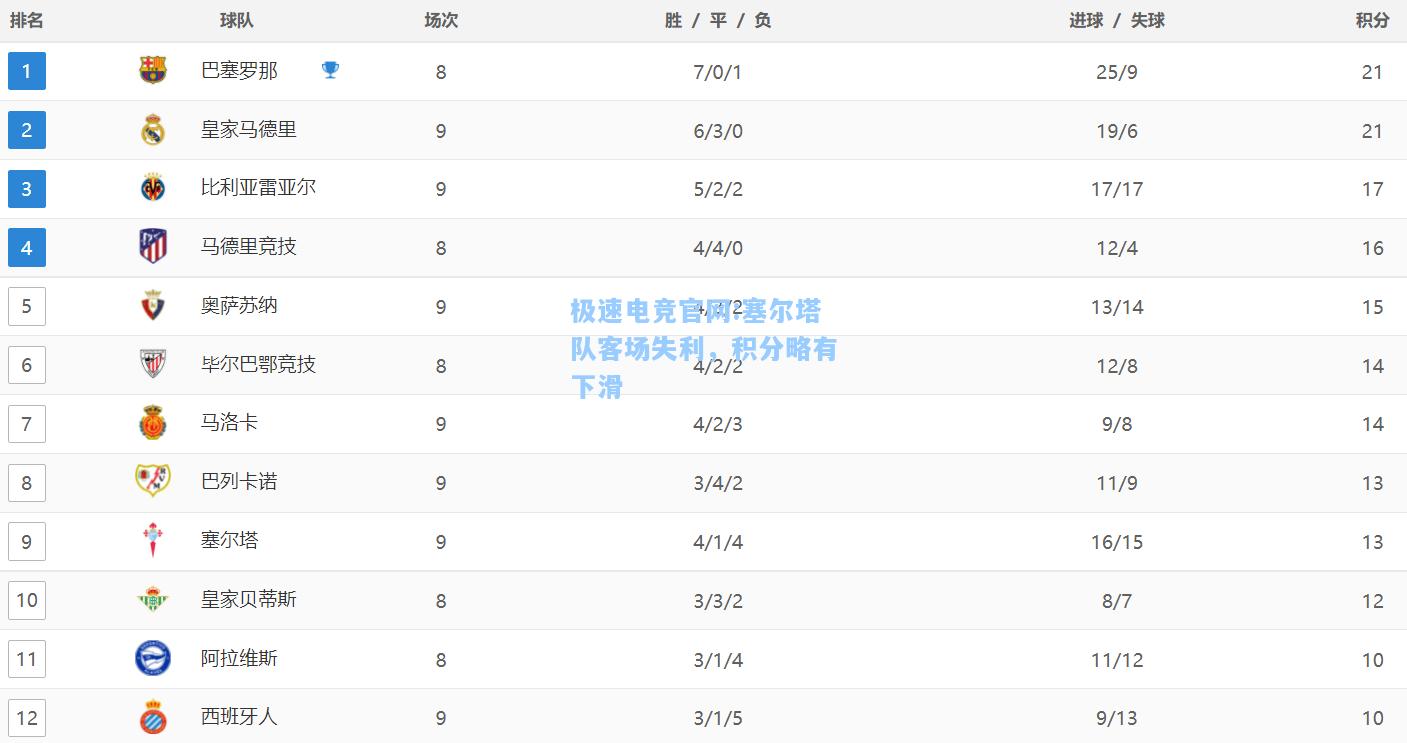Click rank box number 12
The height and width of the screenshot is (743, 1407).
coord(27,718)
